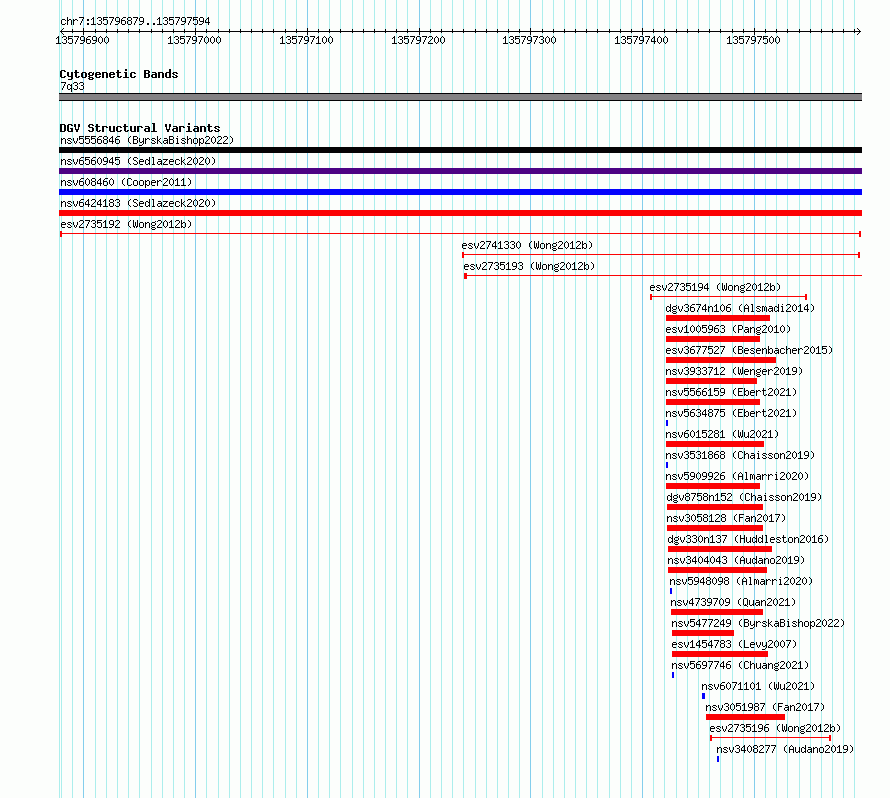Screen dimensions: 890x798
Task: Click ruler position 135797400
Action: [x=641, y=40]
